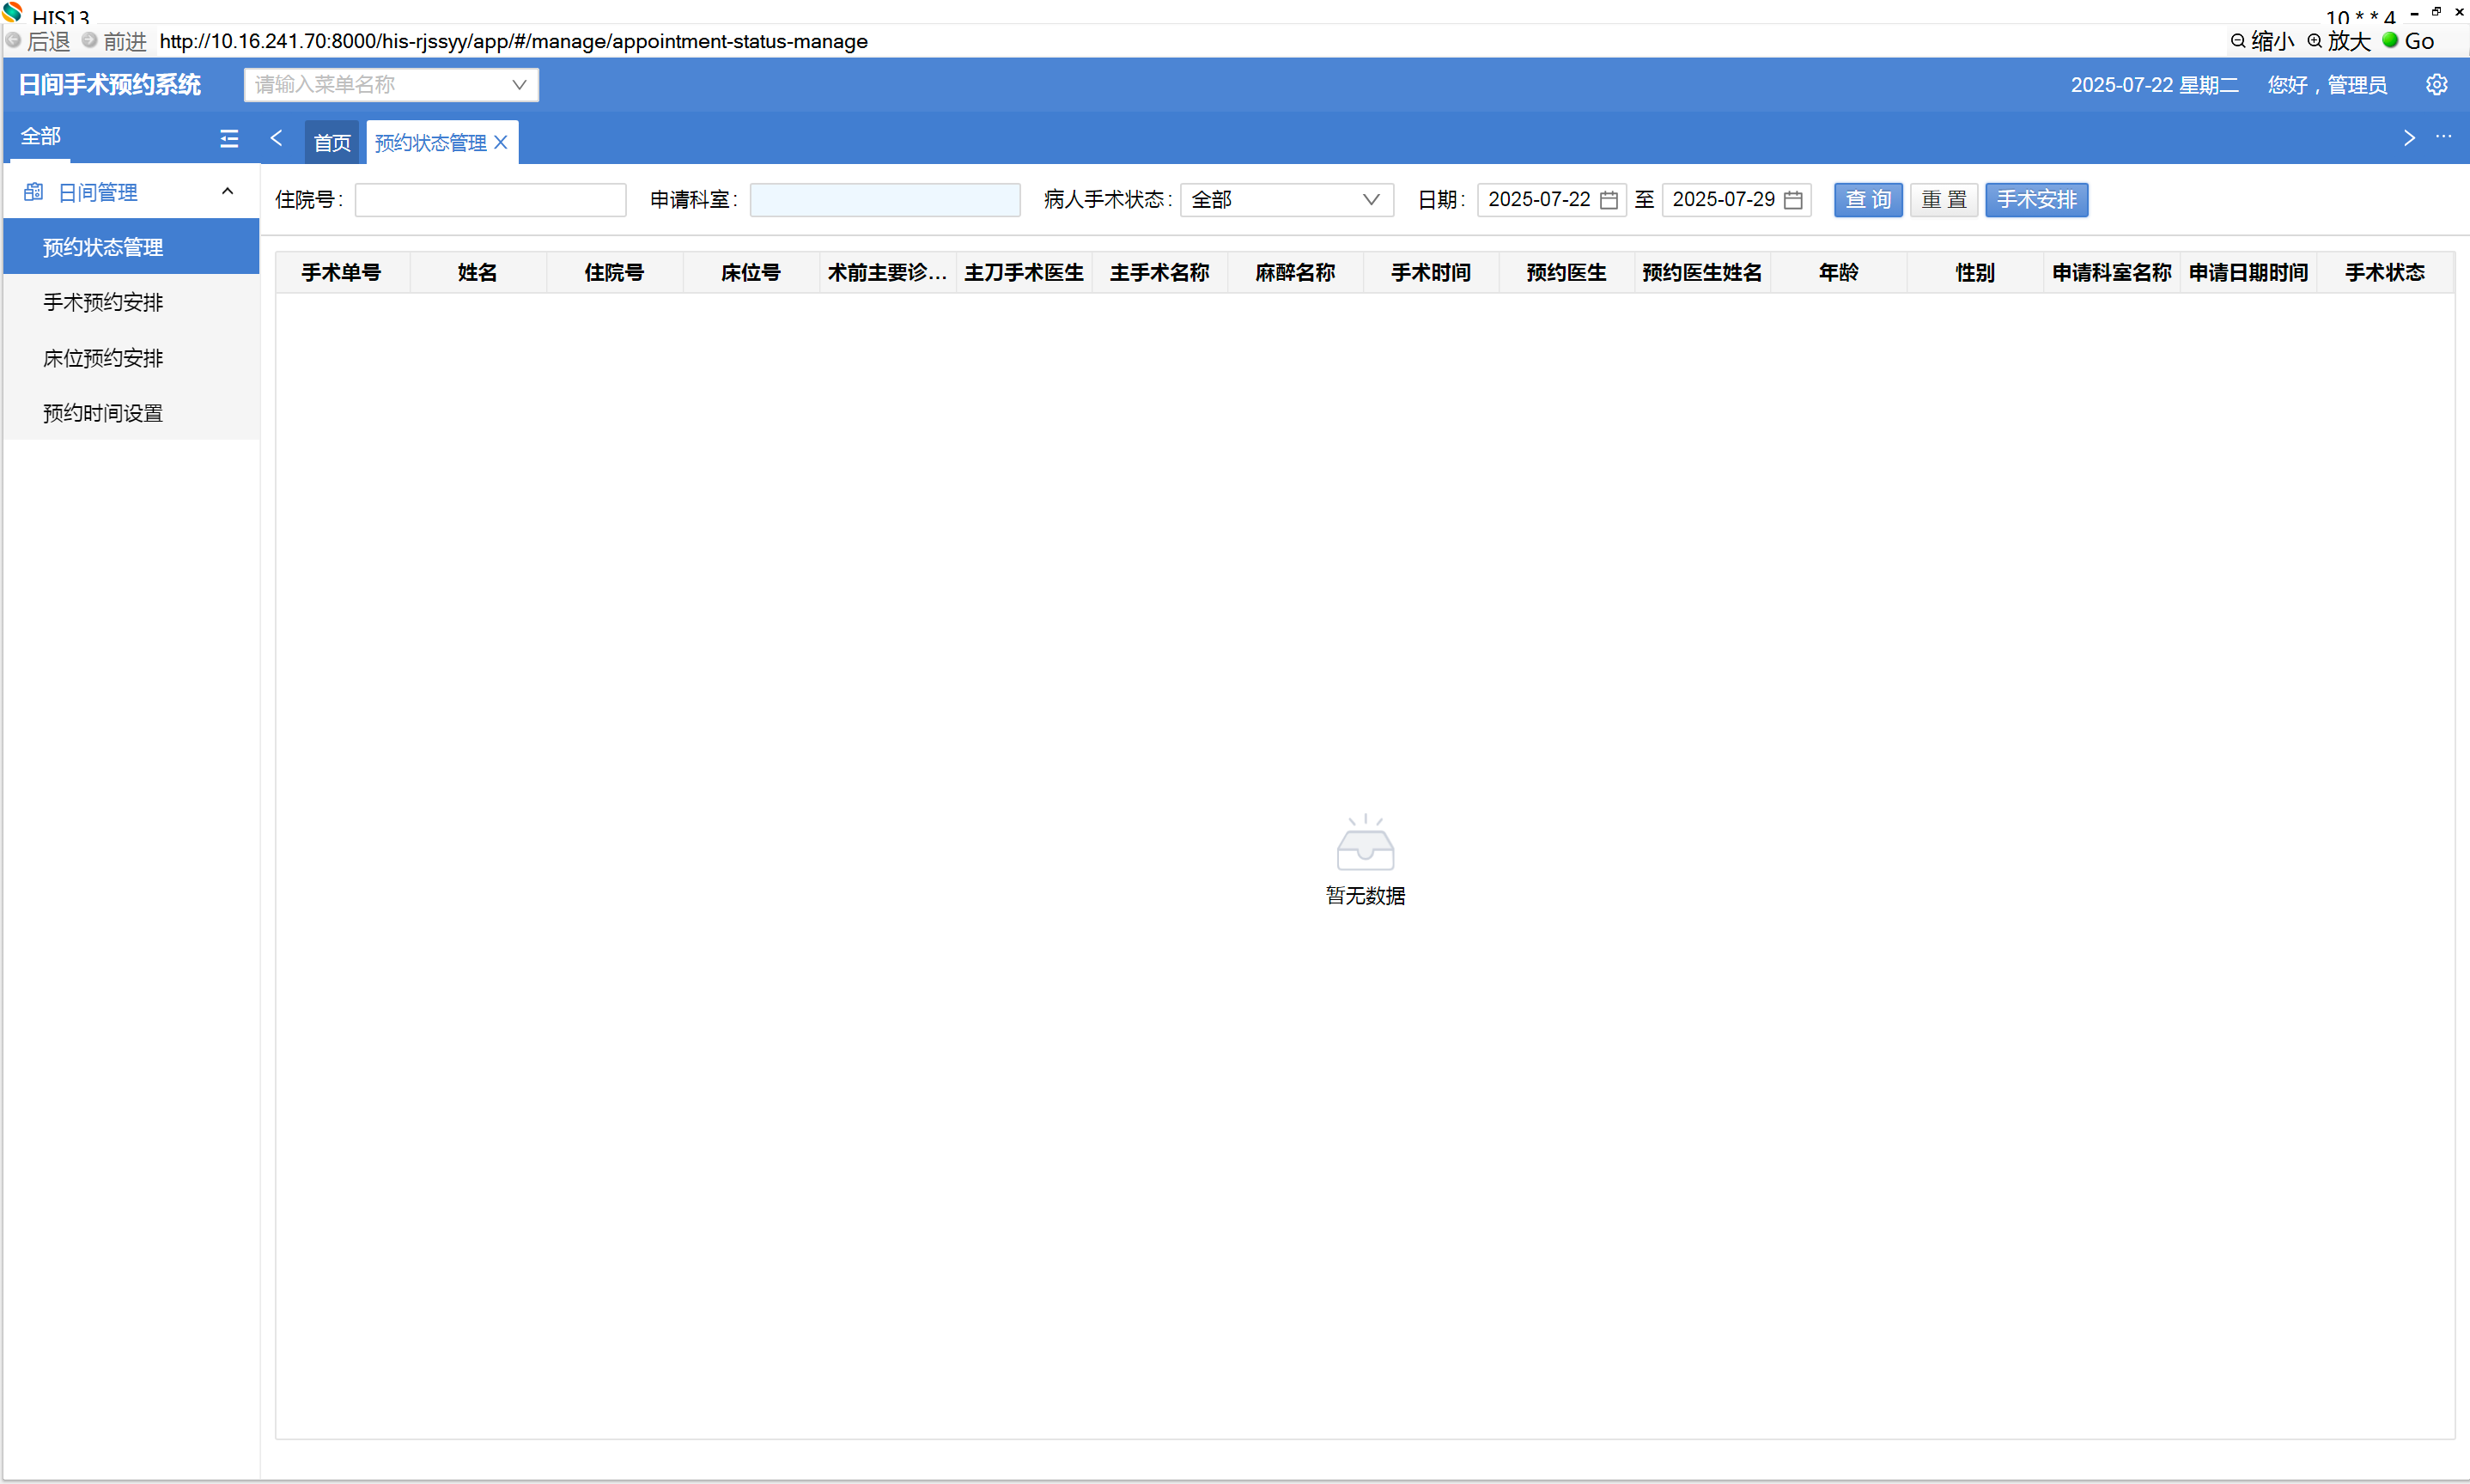
Task: Open 手术预约安排 in sidebar
Action: click(103, 303)
